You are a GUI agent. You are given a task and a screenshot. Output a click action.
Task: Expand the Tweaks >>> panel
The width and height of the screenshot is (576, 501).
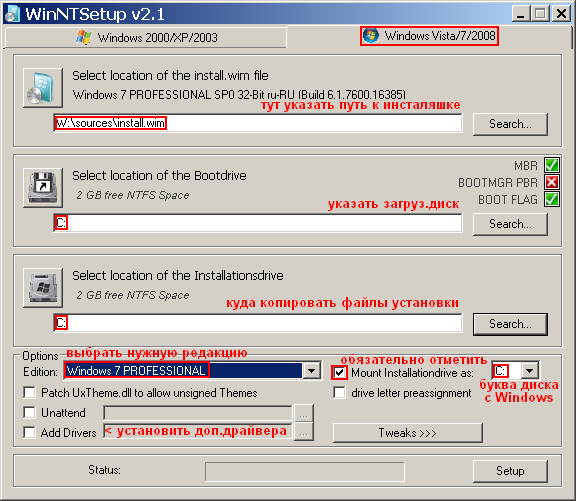408,433
